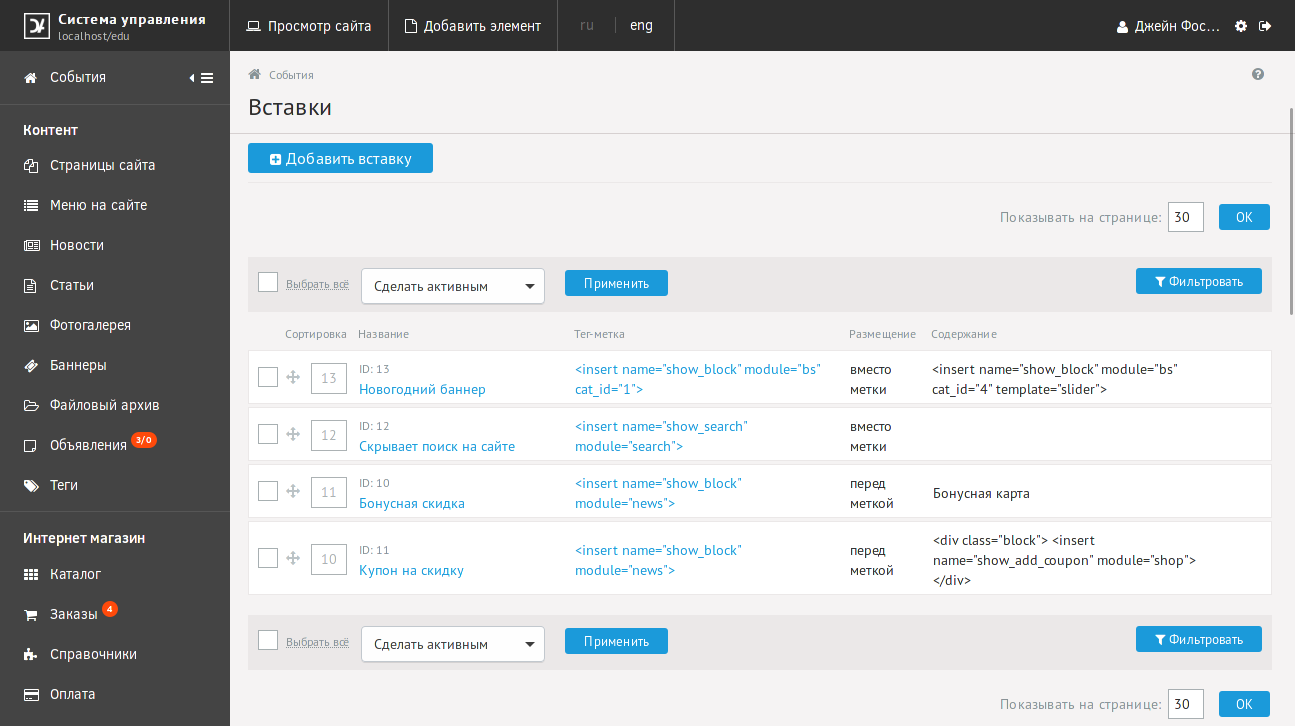1295x726 pixels.
Task: Check the Скрывает поиск на сайте checkbox
Action: 267,434
